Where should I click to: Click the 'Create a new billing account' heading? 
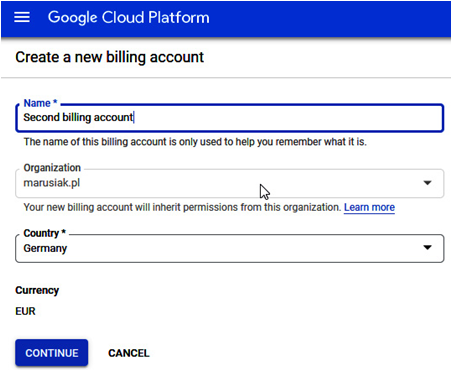click(109, 57)
